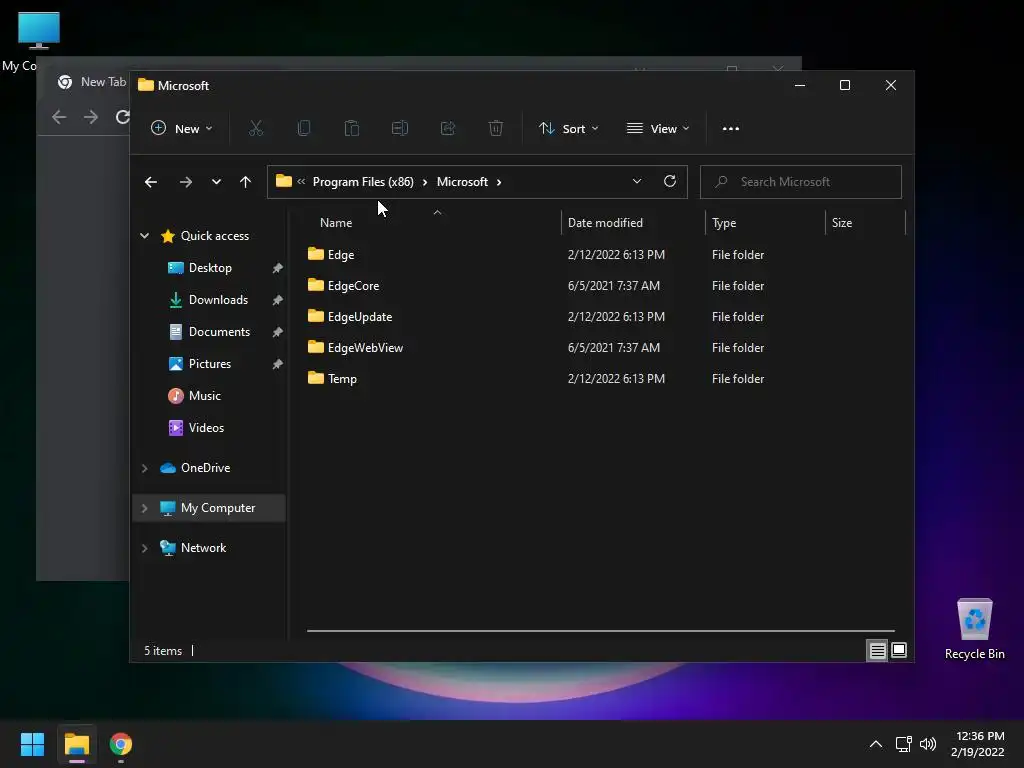Screen dimensions: 1024x768
Task: Click the folder icon in the address bar
Action: 283,181
